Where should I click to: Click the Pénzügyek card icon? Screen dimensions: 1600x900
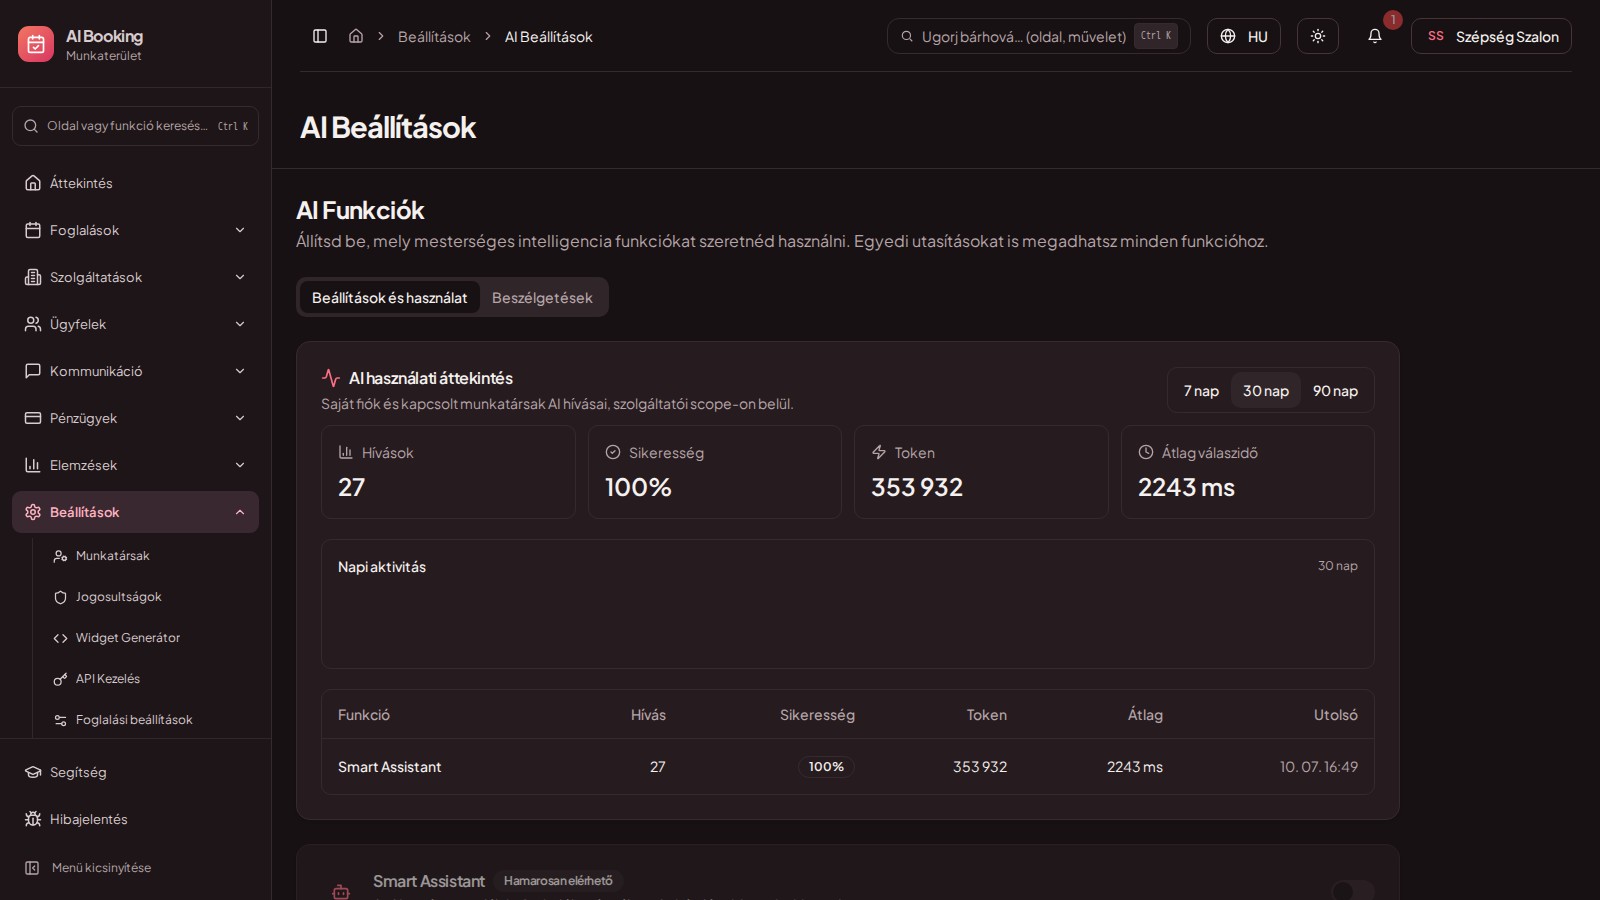click(33, 418)
